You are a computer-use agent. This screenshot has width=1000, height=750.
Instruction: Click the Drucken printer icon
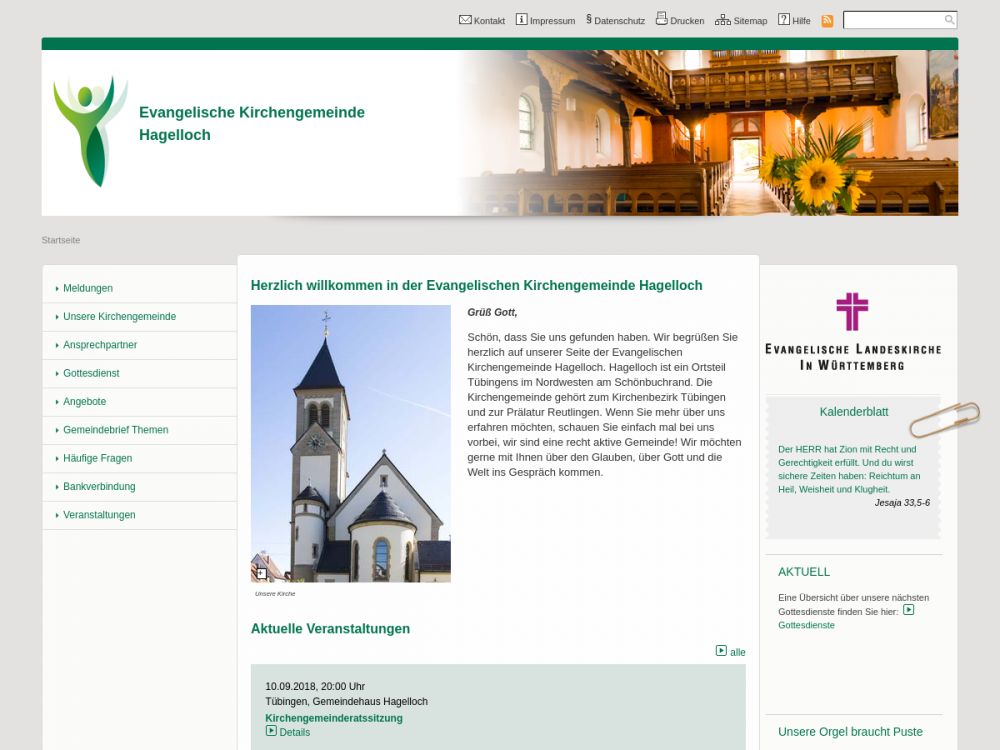[661, 19]
